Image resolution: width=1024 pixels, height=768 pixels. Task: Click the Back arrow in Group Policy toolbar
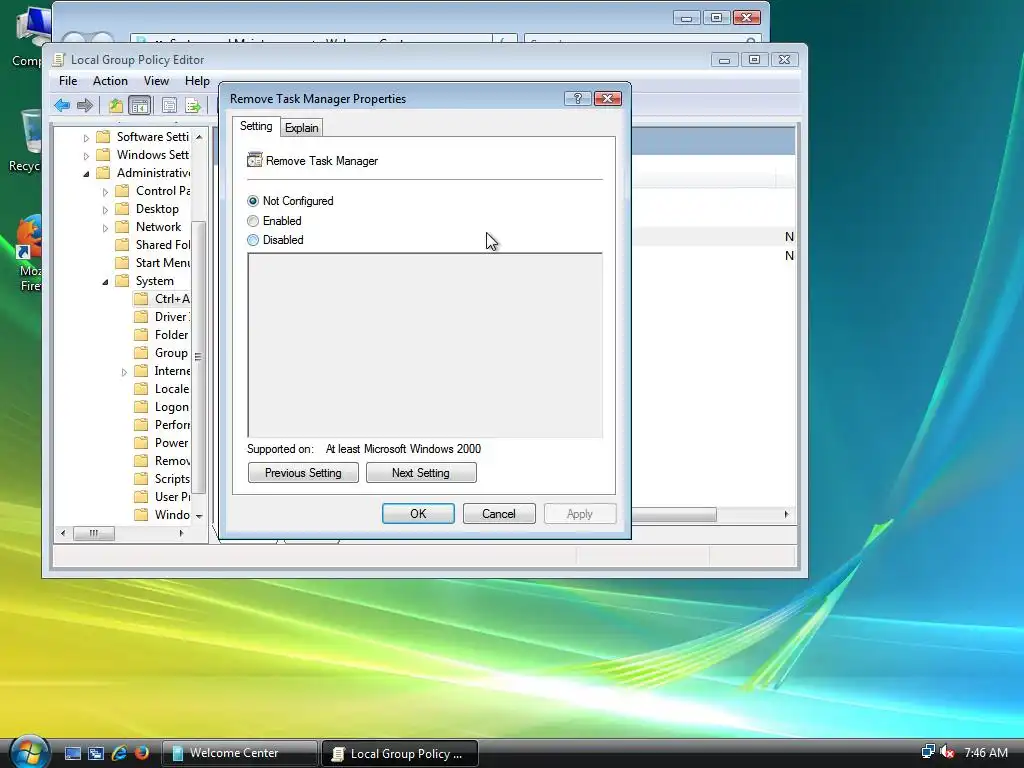coord(62,105)
